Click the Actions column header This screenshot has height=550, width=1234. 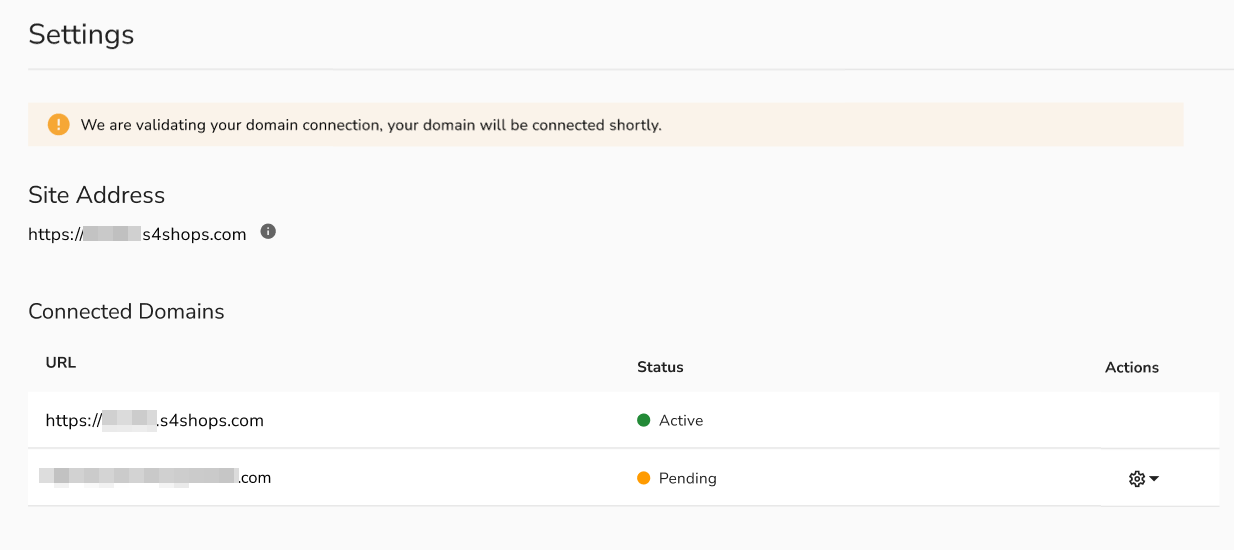1131,367
